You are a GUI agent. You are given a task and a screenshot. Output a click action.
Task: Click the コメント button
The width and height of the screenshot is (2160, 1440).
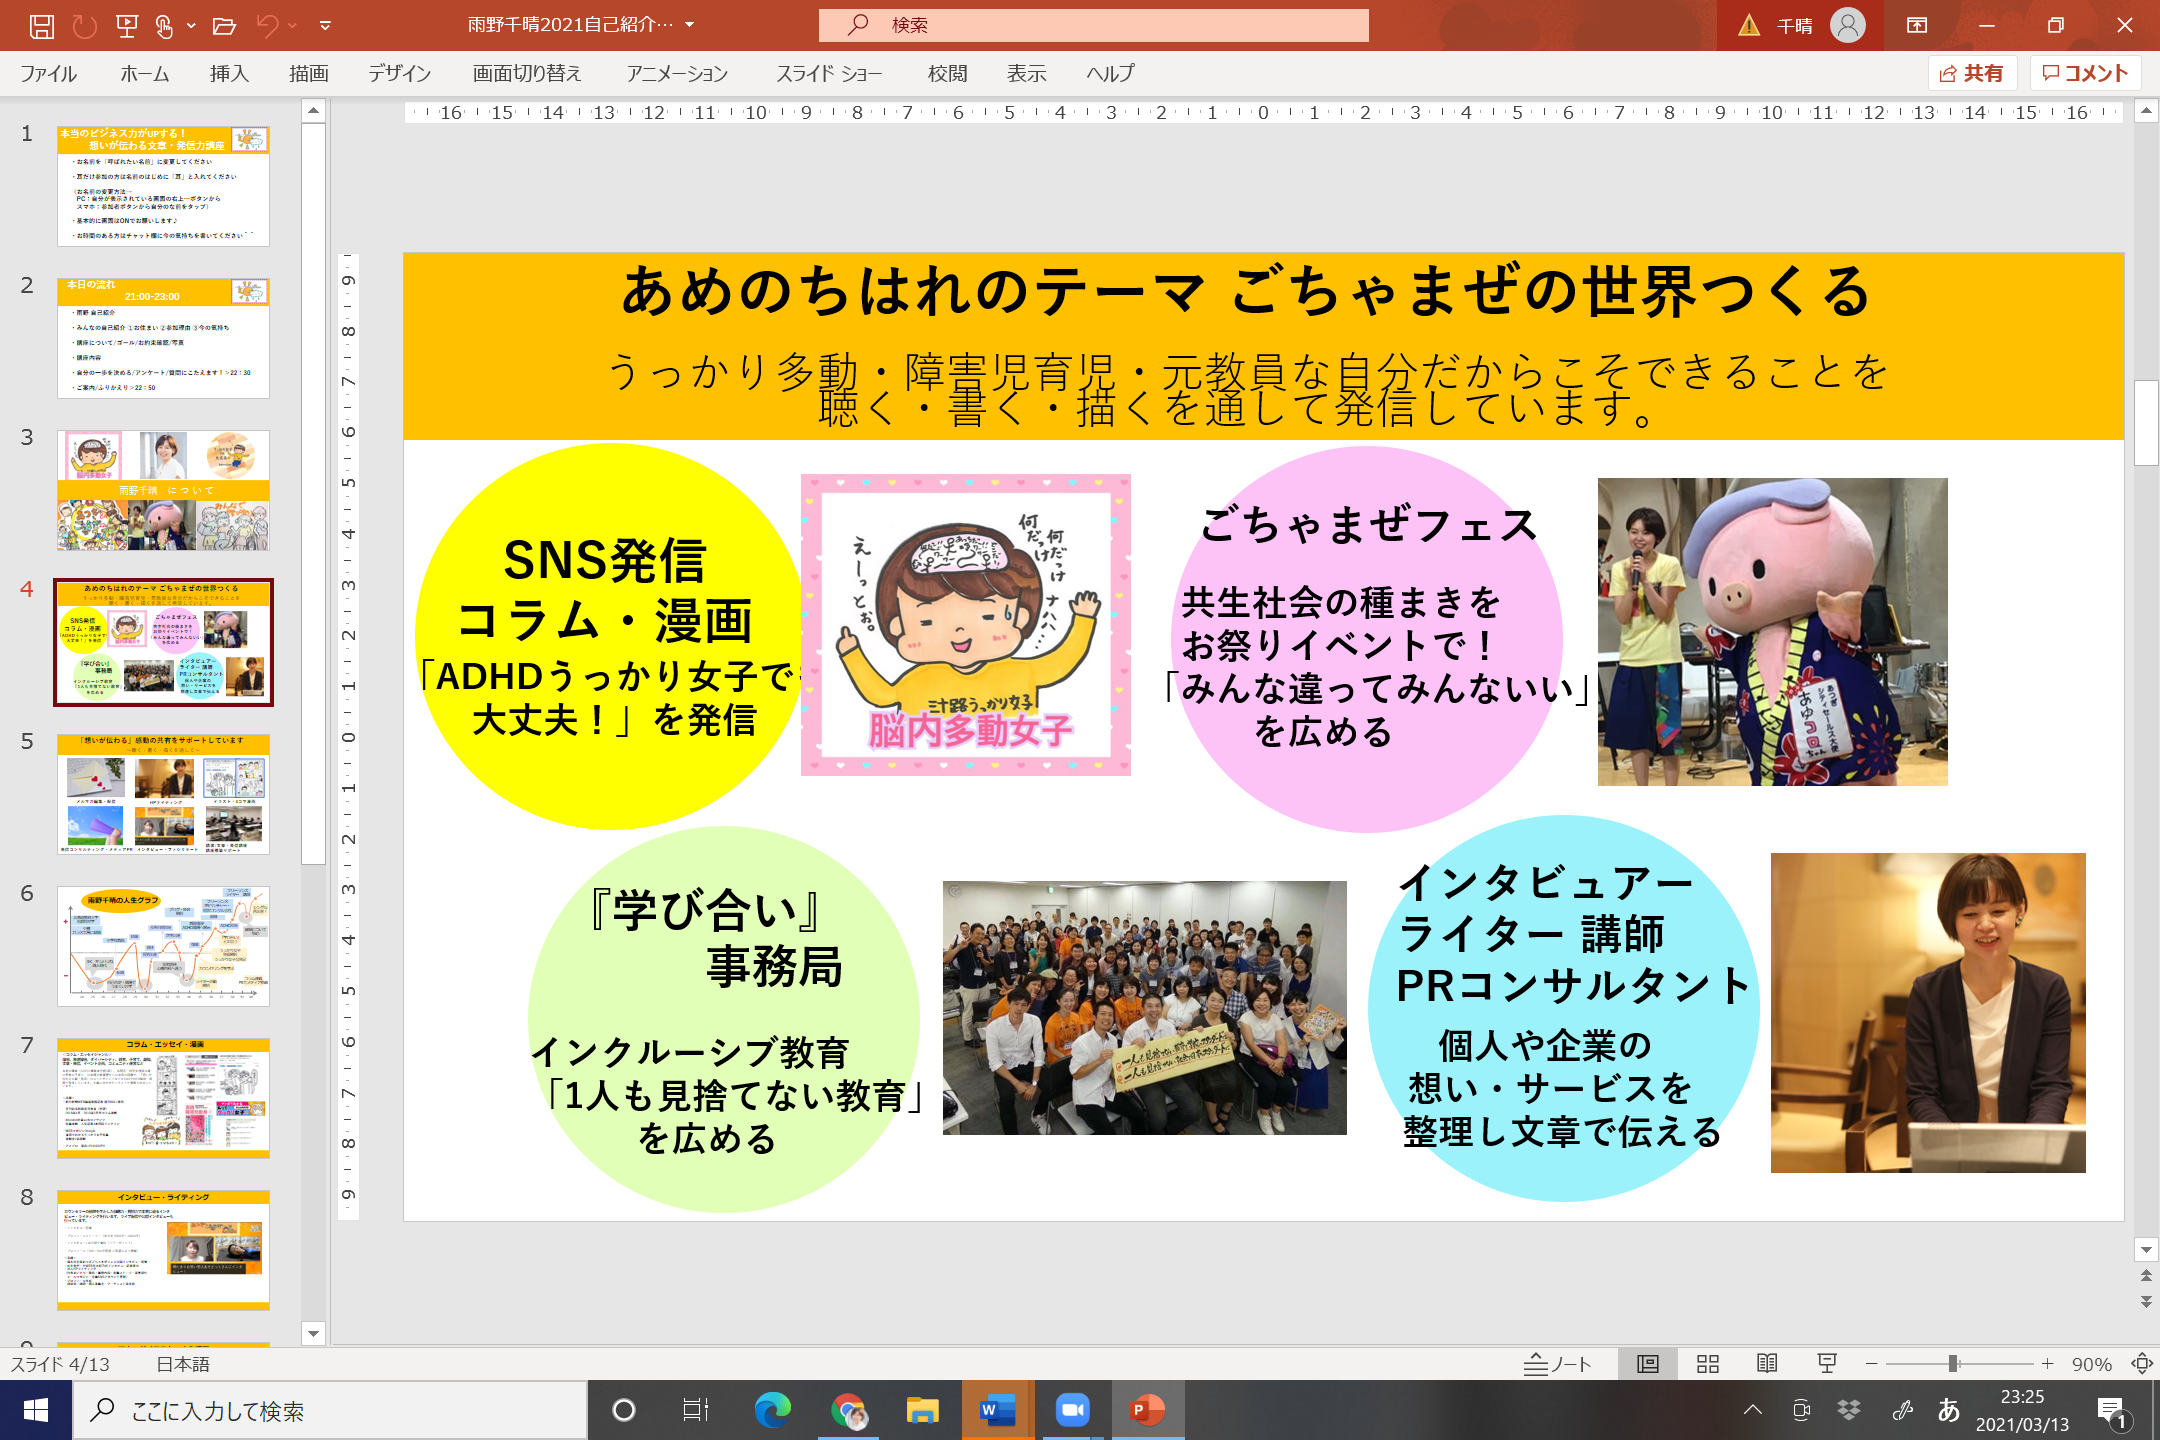point(2085,74)
